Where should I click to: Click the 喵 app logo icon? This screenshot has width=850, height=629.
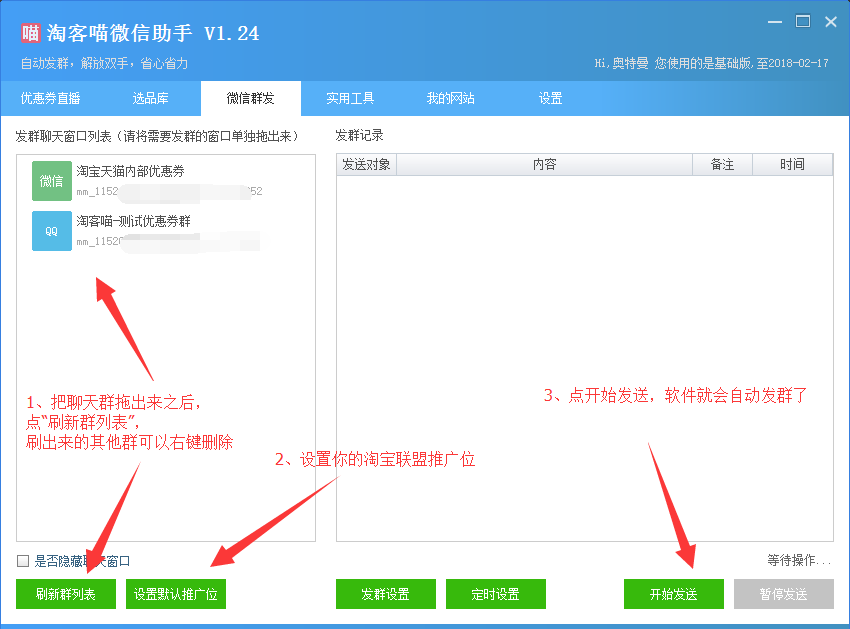click(x=31, y=33)
